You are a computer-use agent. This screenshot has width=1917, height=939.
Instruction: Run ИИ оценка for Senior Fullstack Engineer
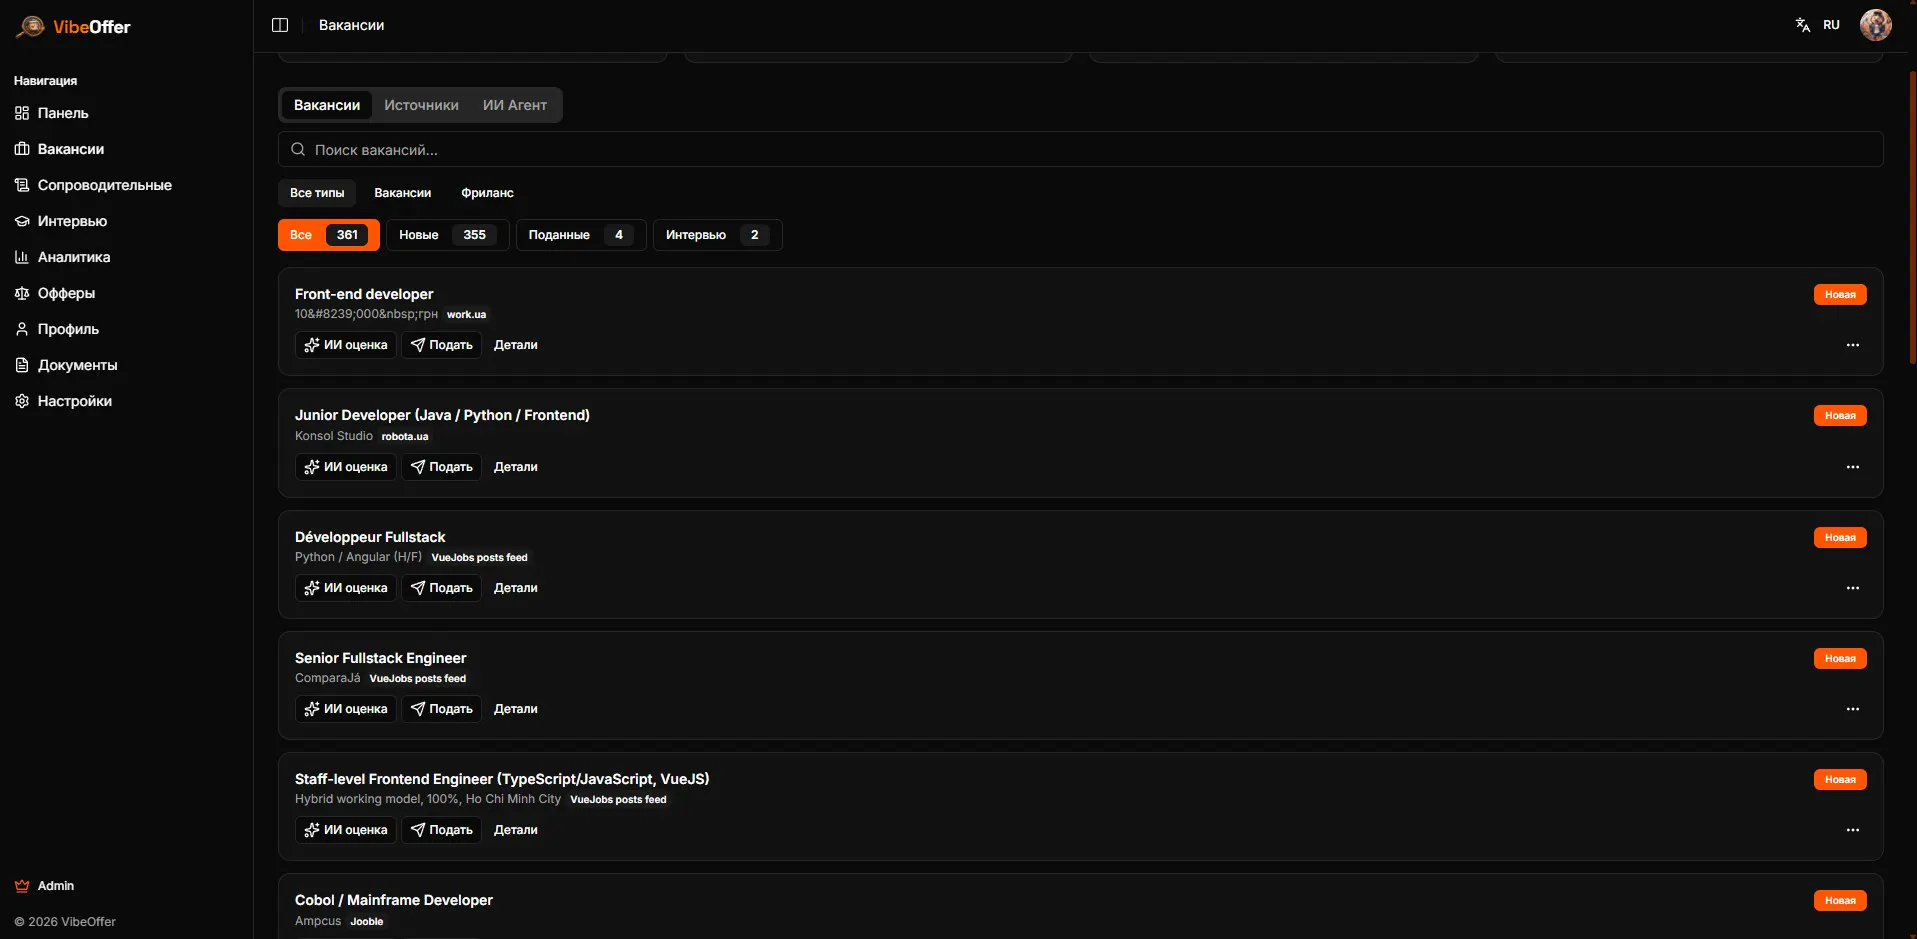click(346, 709)
